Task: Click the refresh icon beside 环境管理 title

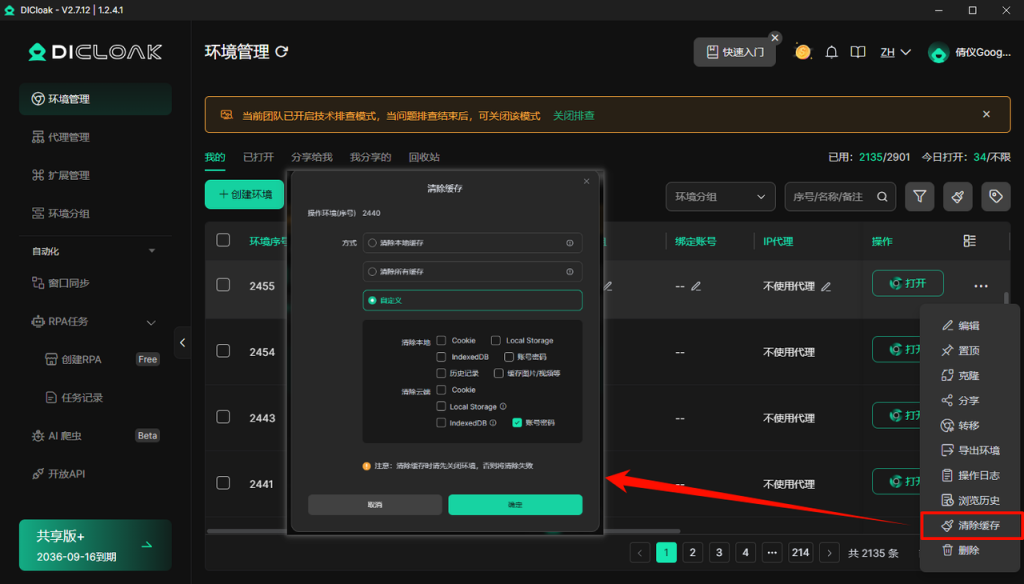Action: tap(282, 52)
